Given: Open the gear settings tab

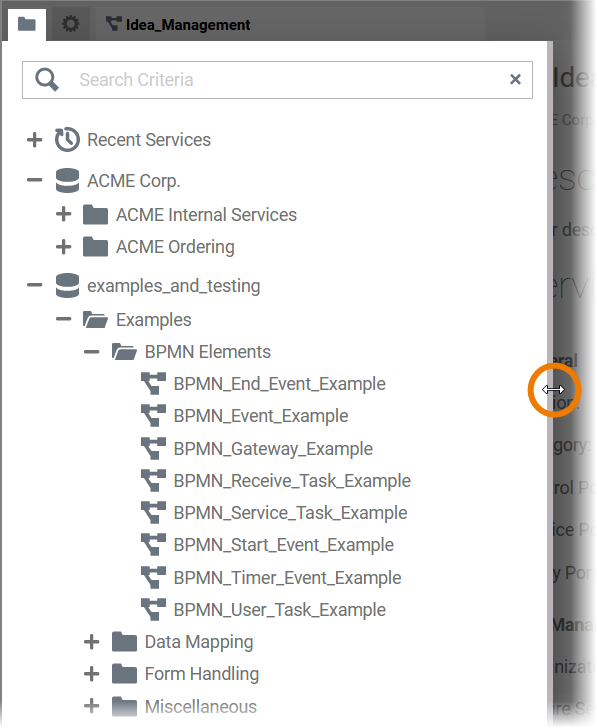Looking at the screenshot, I should (x=71, y=24).
